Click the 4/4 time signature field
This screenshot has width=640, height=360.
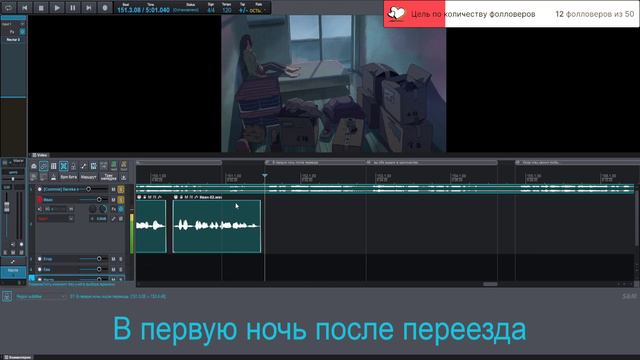coord(211,10)
